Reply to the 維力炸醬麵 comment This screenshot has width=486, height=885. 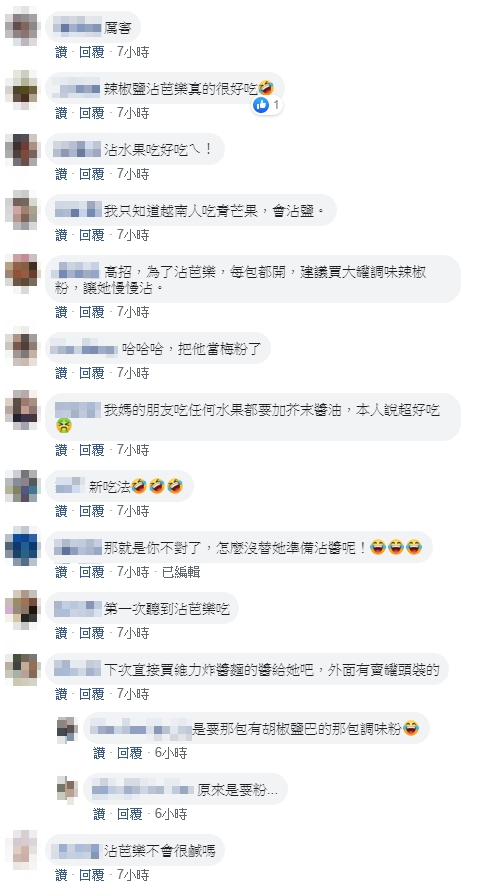click(x=91, y=694)
